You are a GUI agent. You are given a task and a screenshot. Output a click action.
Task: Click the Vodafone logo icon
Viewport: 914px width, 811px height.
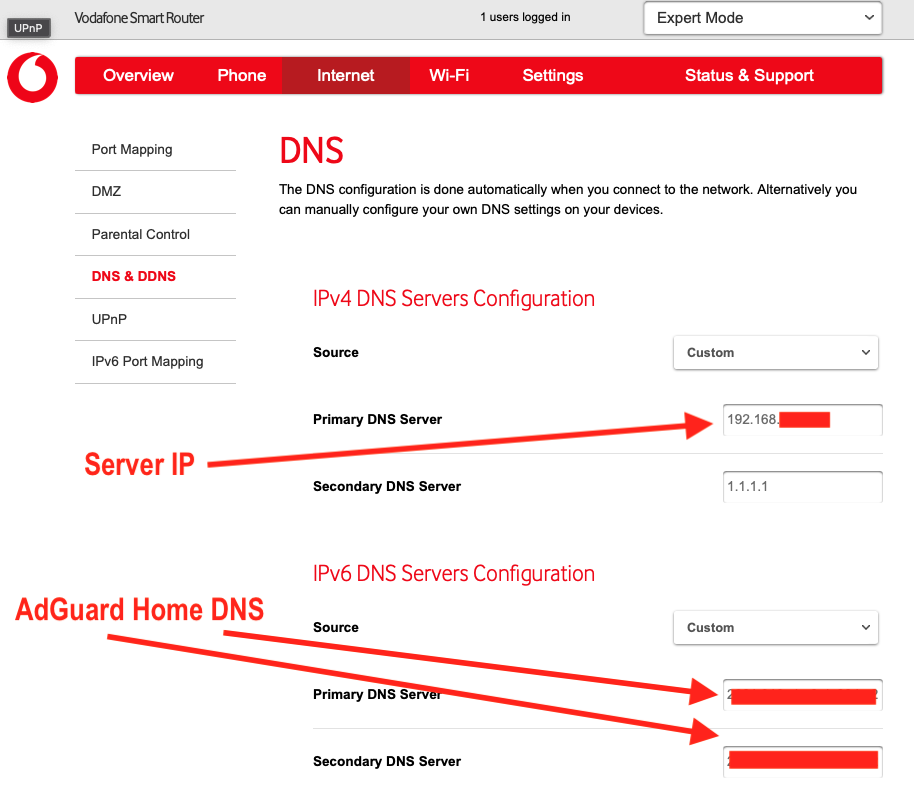[x=33, y=77]
